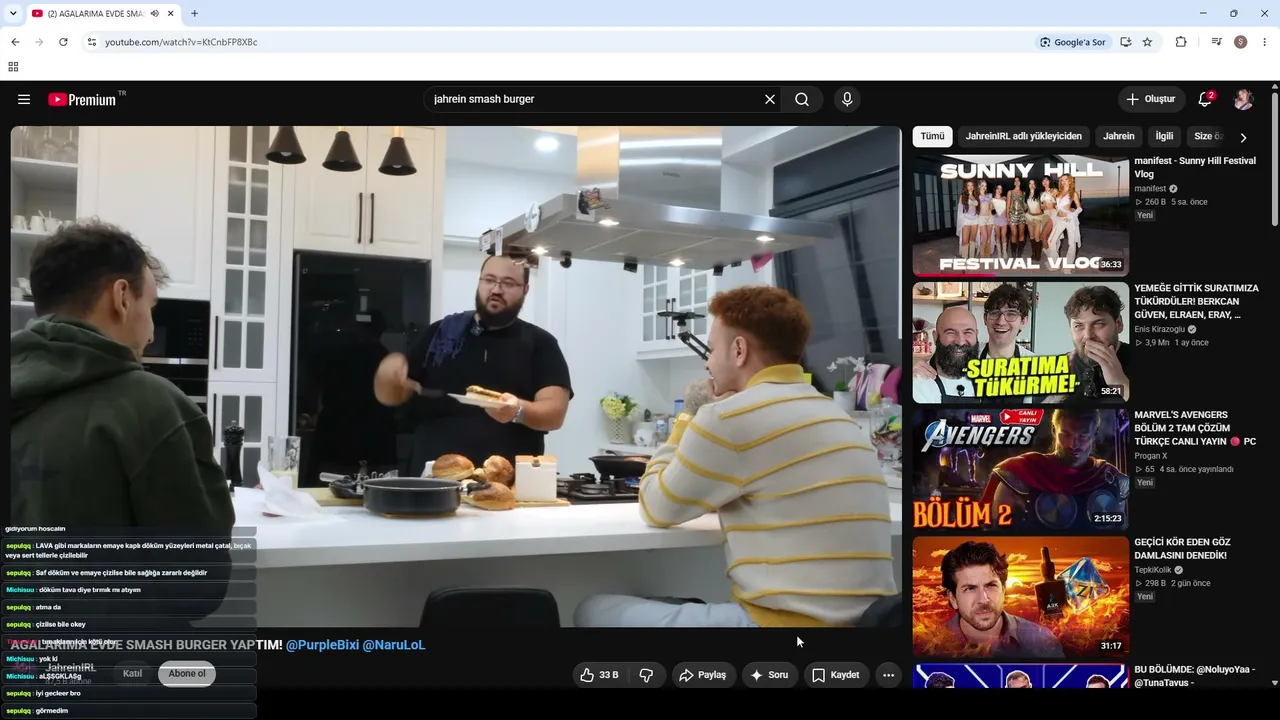Mute the tab via speaker icon
Image resolution: width=1280 pixels, height=720 pixels.
pos(154,14)
